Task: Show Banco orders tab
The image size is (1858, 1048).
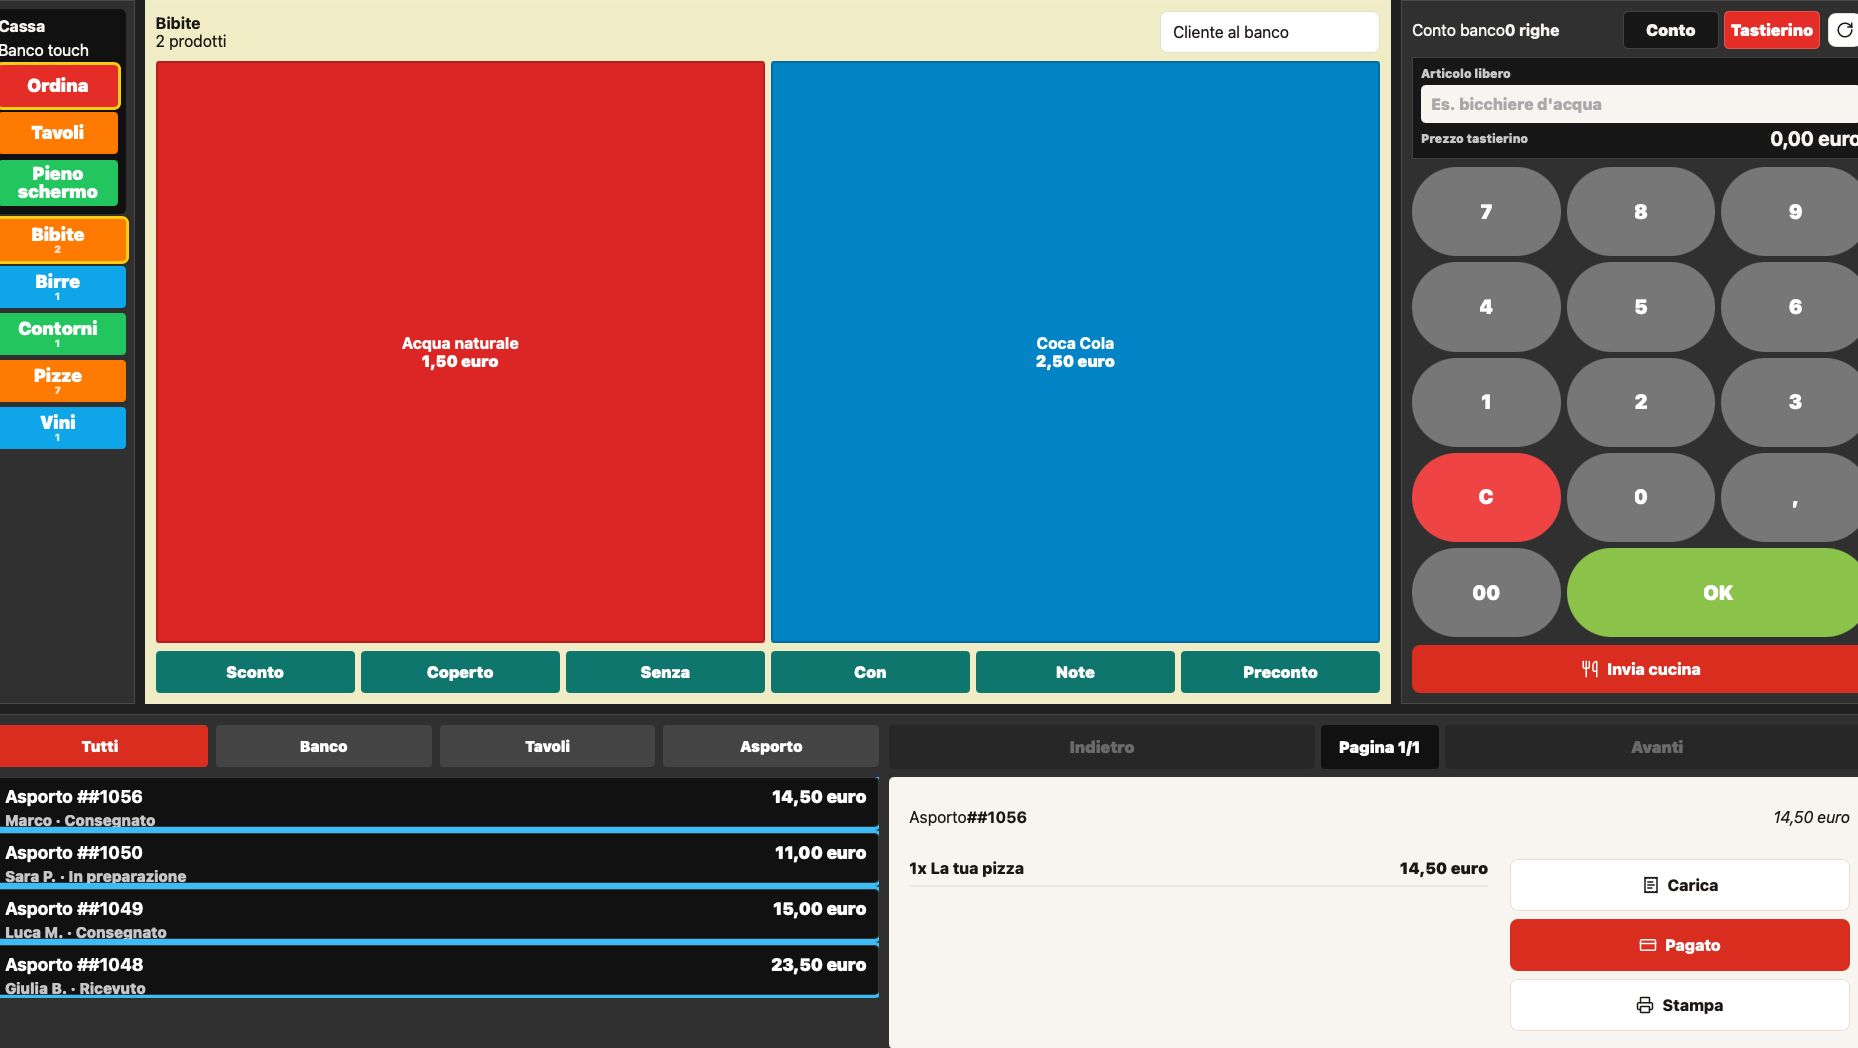Action: [x=324, y=746]
